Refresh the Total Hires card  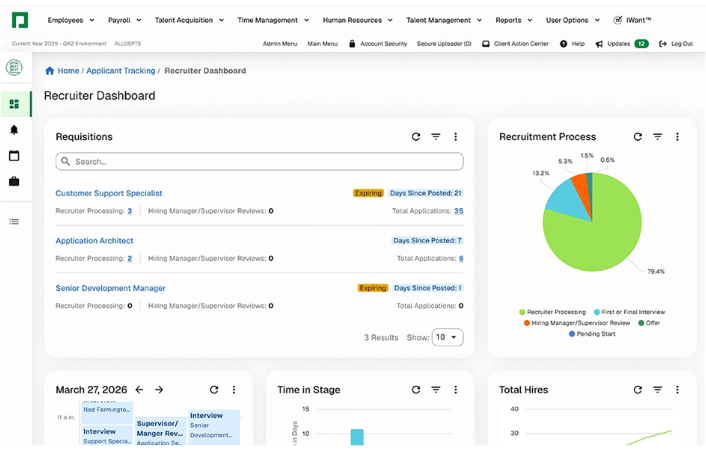click(x=638, y=390)
